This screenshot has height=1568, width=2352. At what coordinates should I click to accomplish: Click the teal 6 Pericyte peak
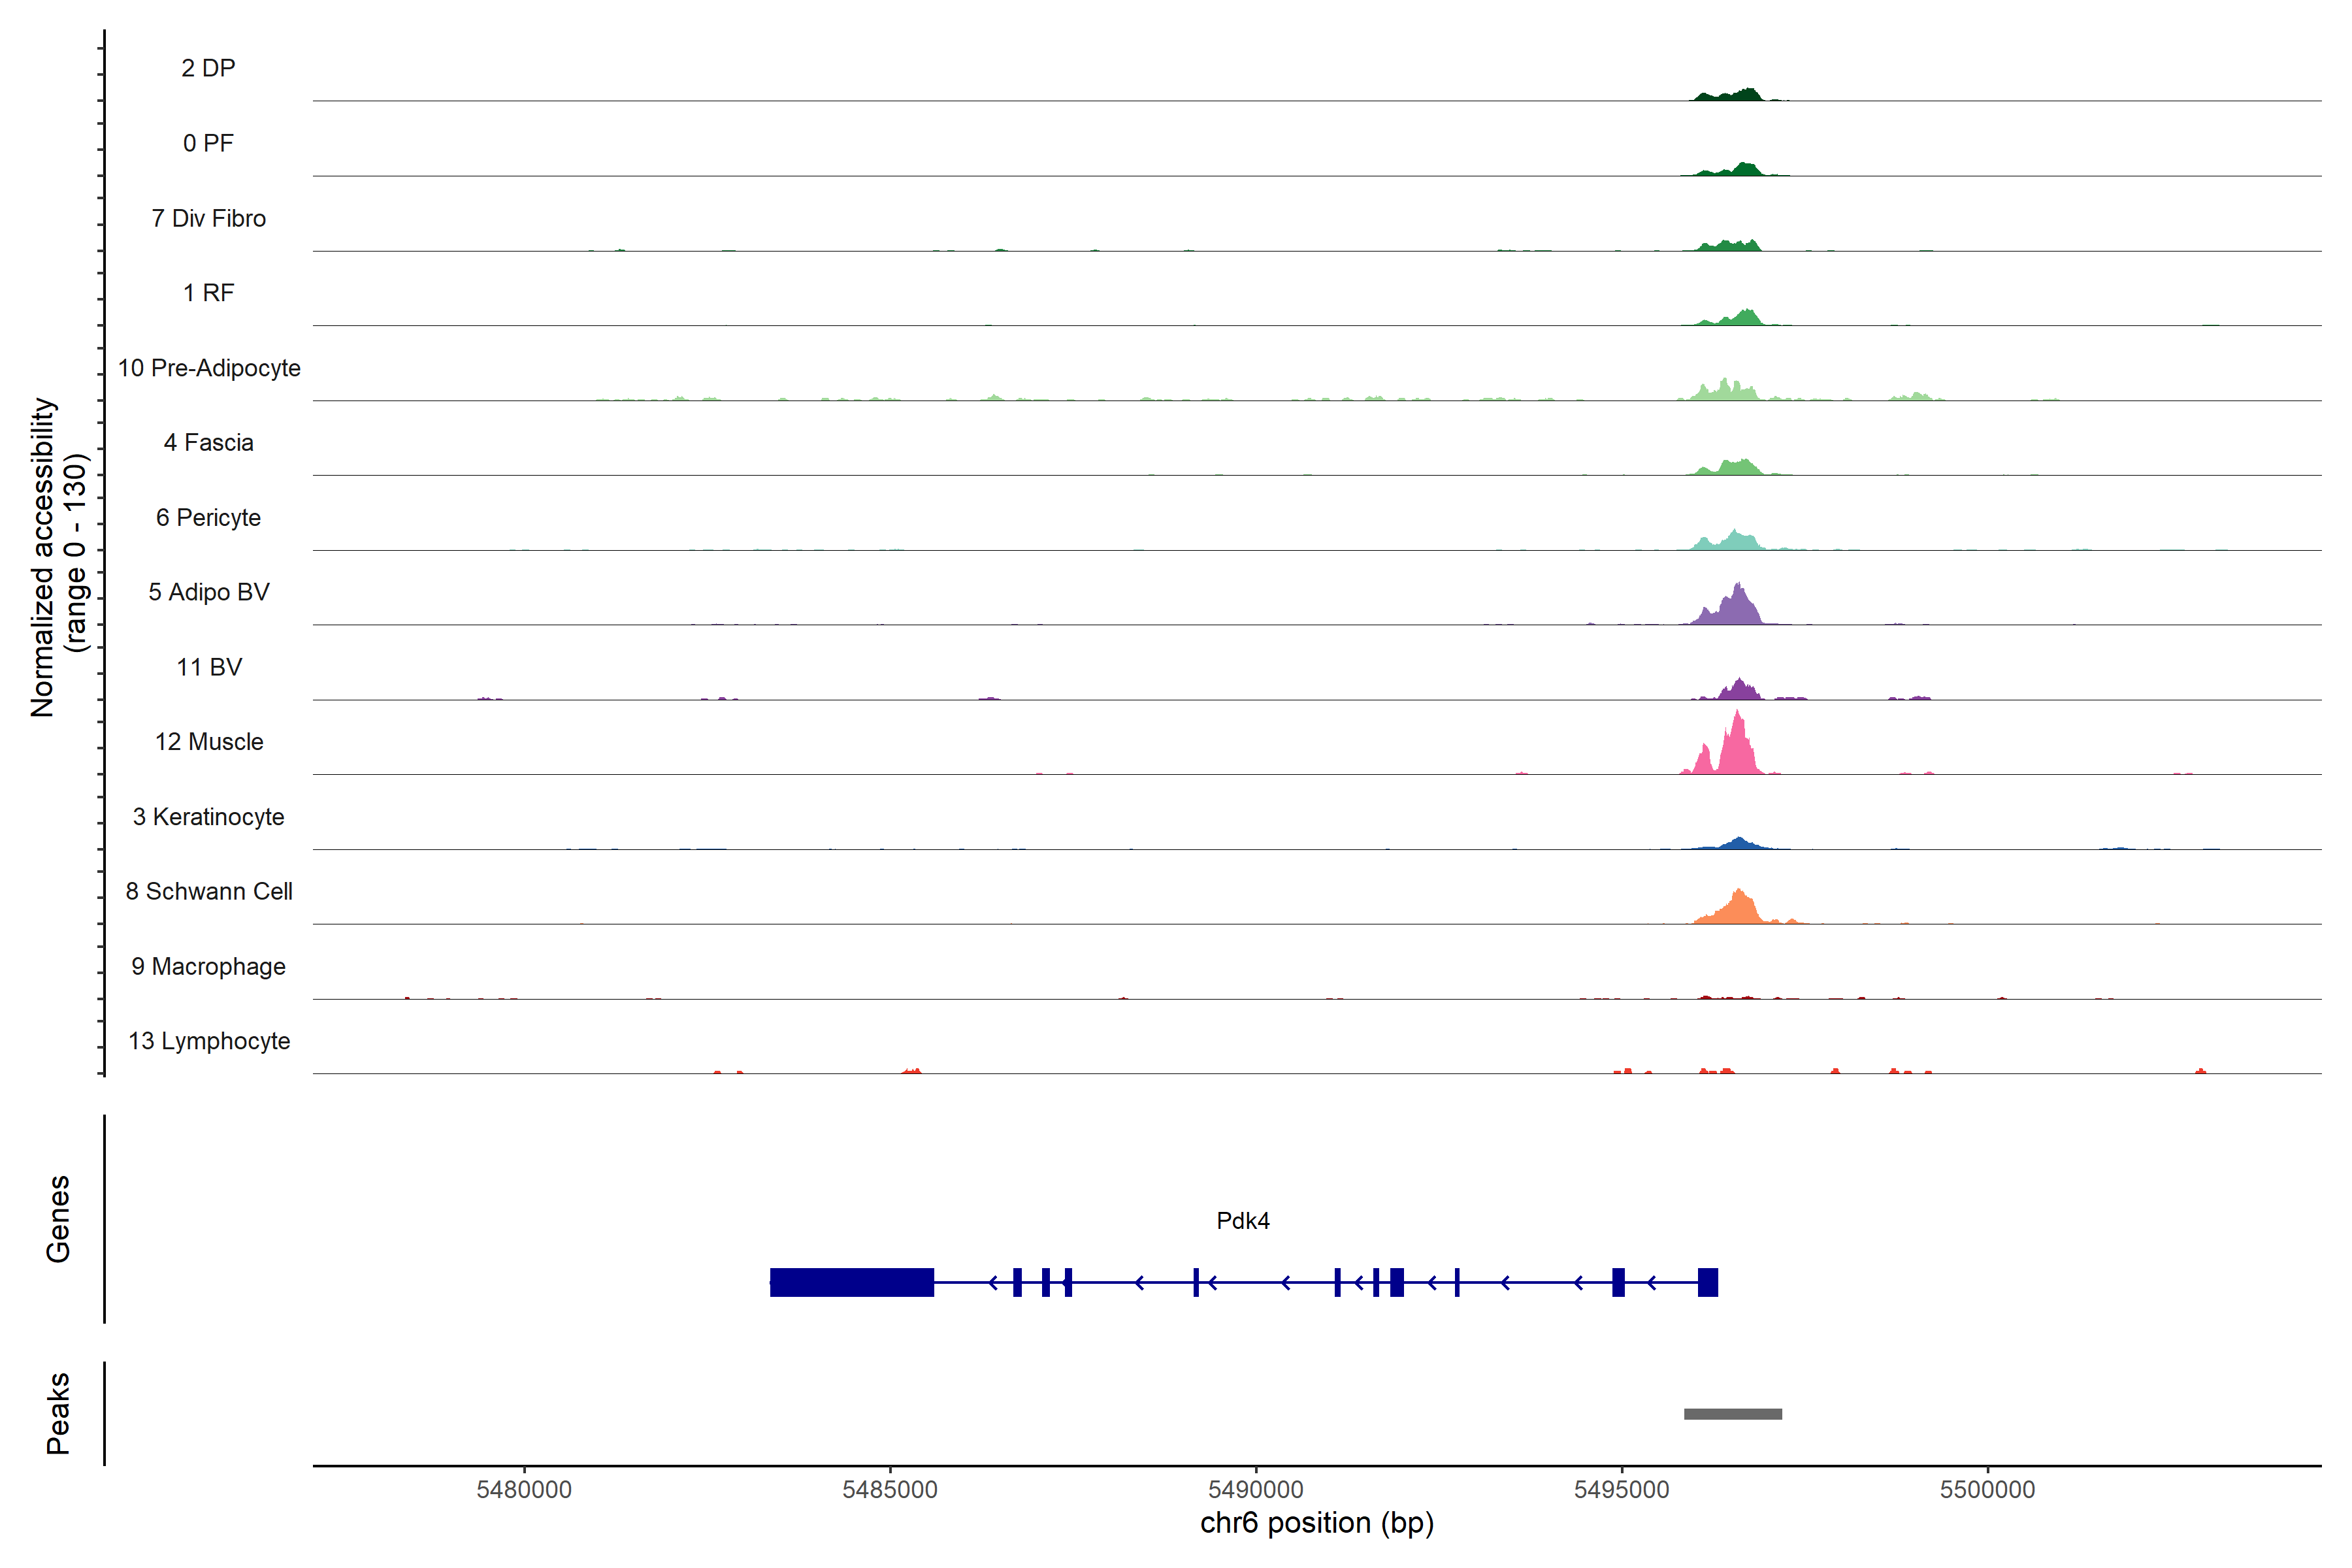(x=1734, y=541)
